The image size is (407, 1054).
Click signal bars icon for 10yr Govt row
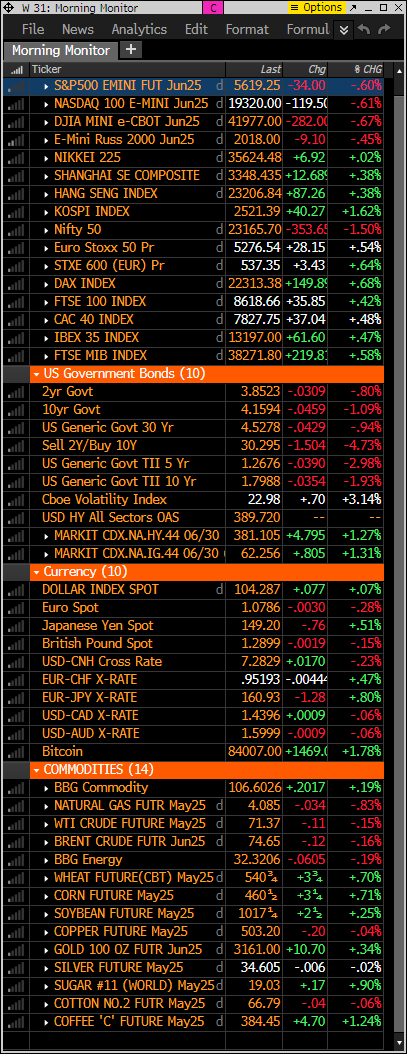point(17,409)
